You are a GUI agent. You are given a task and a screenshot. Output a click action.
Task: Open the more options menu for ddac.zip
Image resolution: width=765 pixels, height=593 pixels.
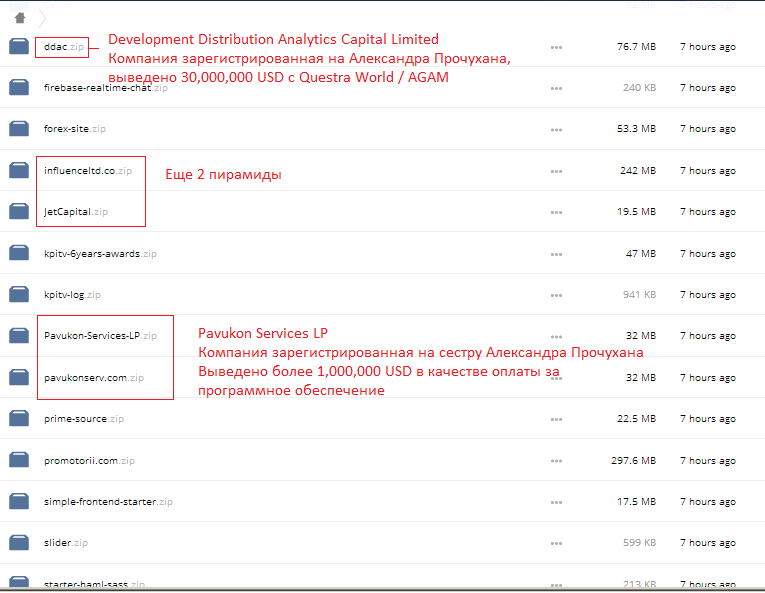click(556, 47)
